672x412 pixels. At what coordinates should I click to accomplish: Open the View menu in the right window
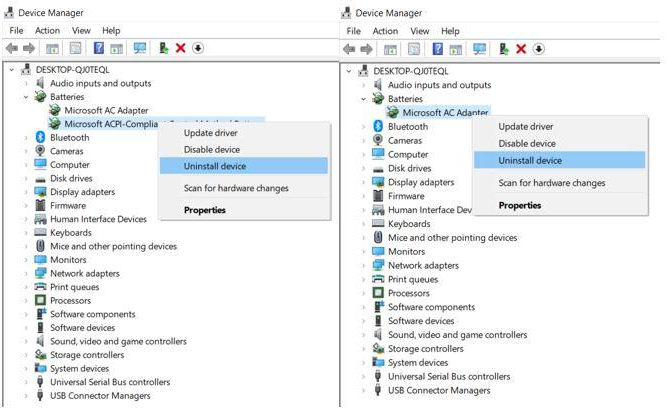coord(420,31)
